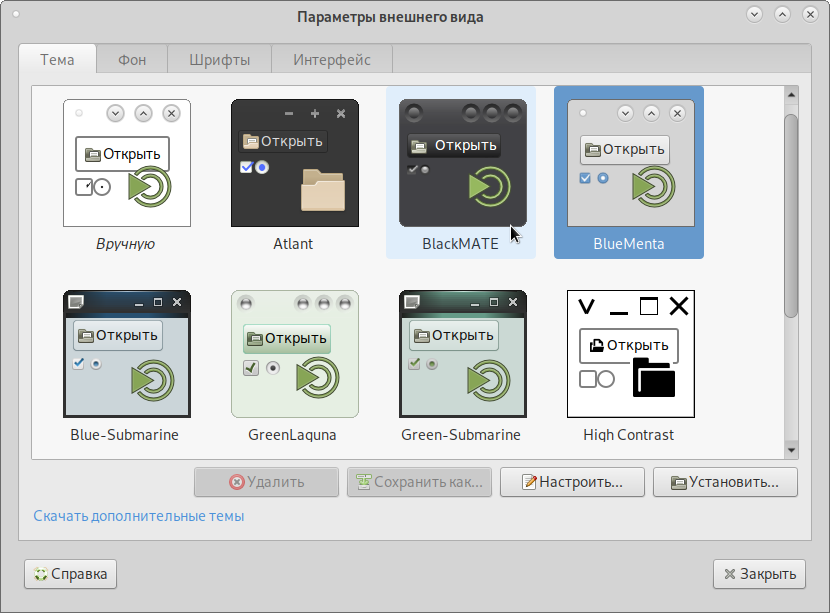Click the Настроить... button
830x613 pixels.
[572, 482]
